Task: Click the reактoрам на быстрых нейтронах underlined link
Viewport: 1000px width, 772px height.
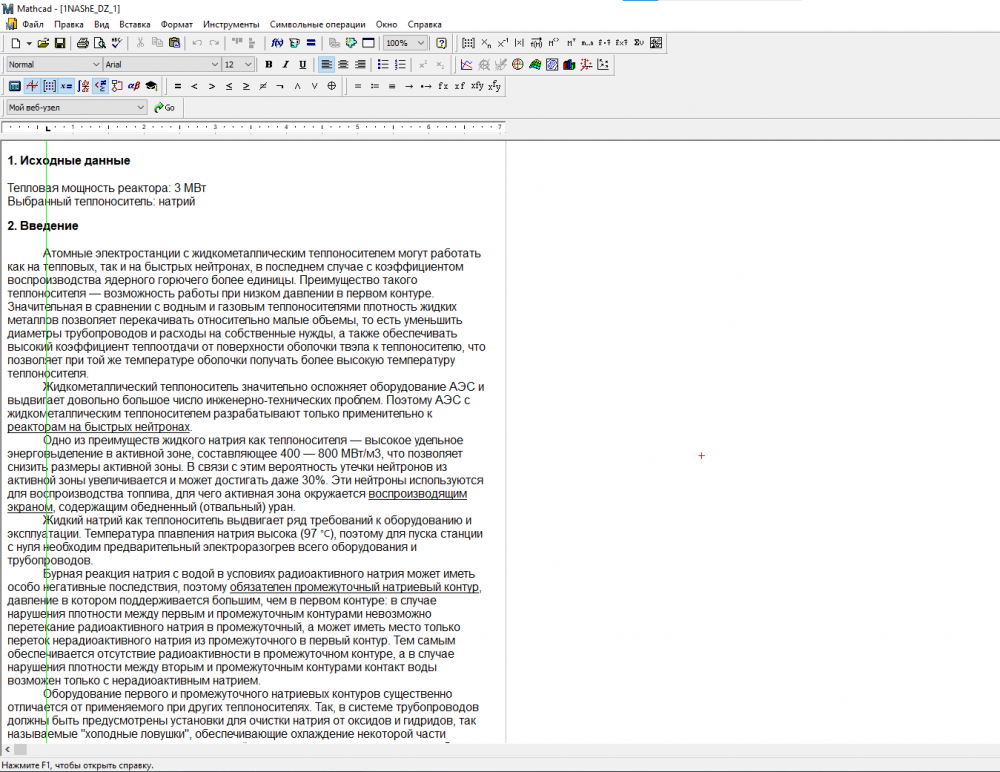Action: click(98, 427)
